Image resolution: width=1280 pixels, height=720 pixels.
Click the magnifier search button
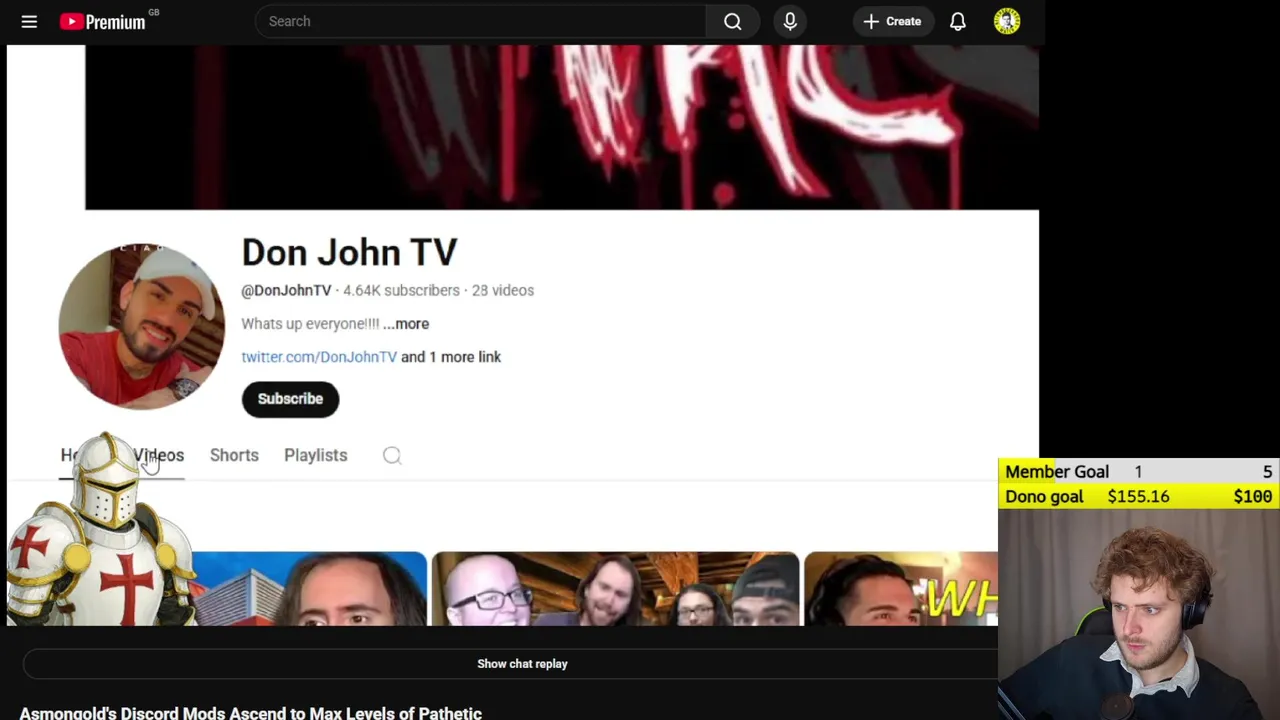click(x=733, y=21)
